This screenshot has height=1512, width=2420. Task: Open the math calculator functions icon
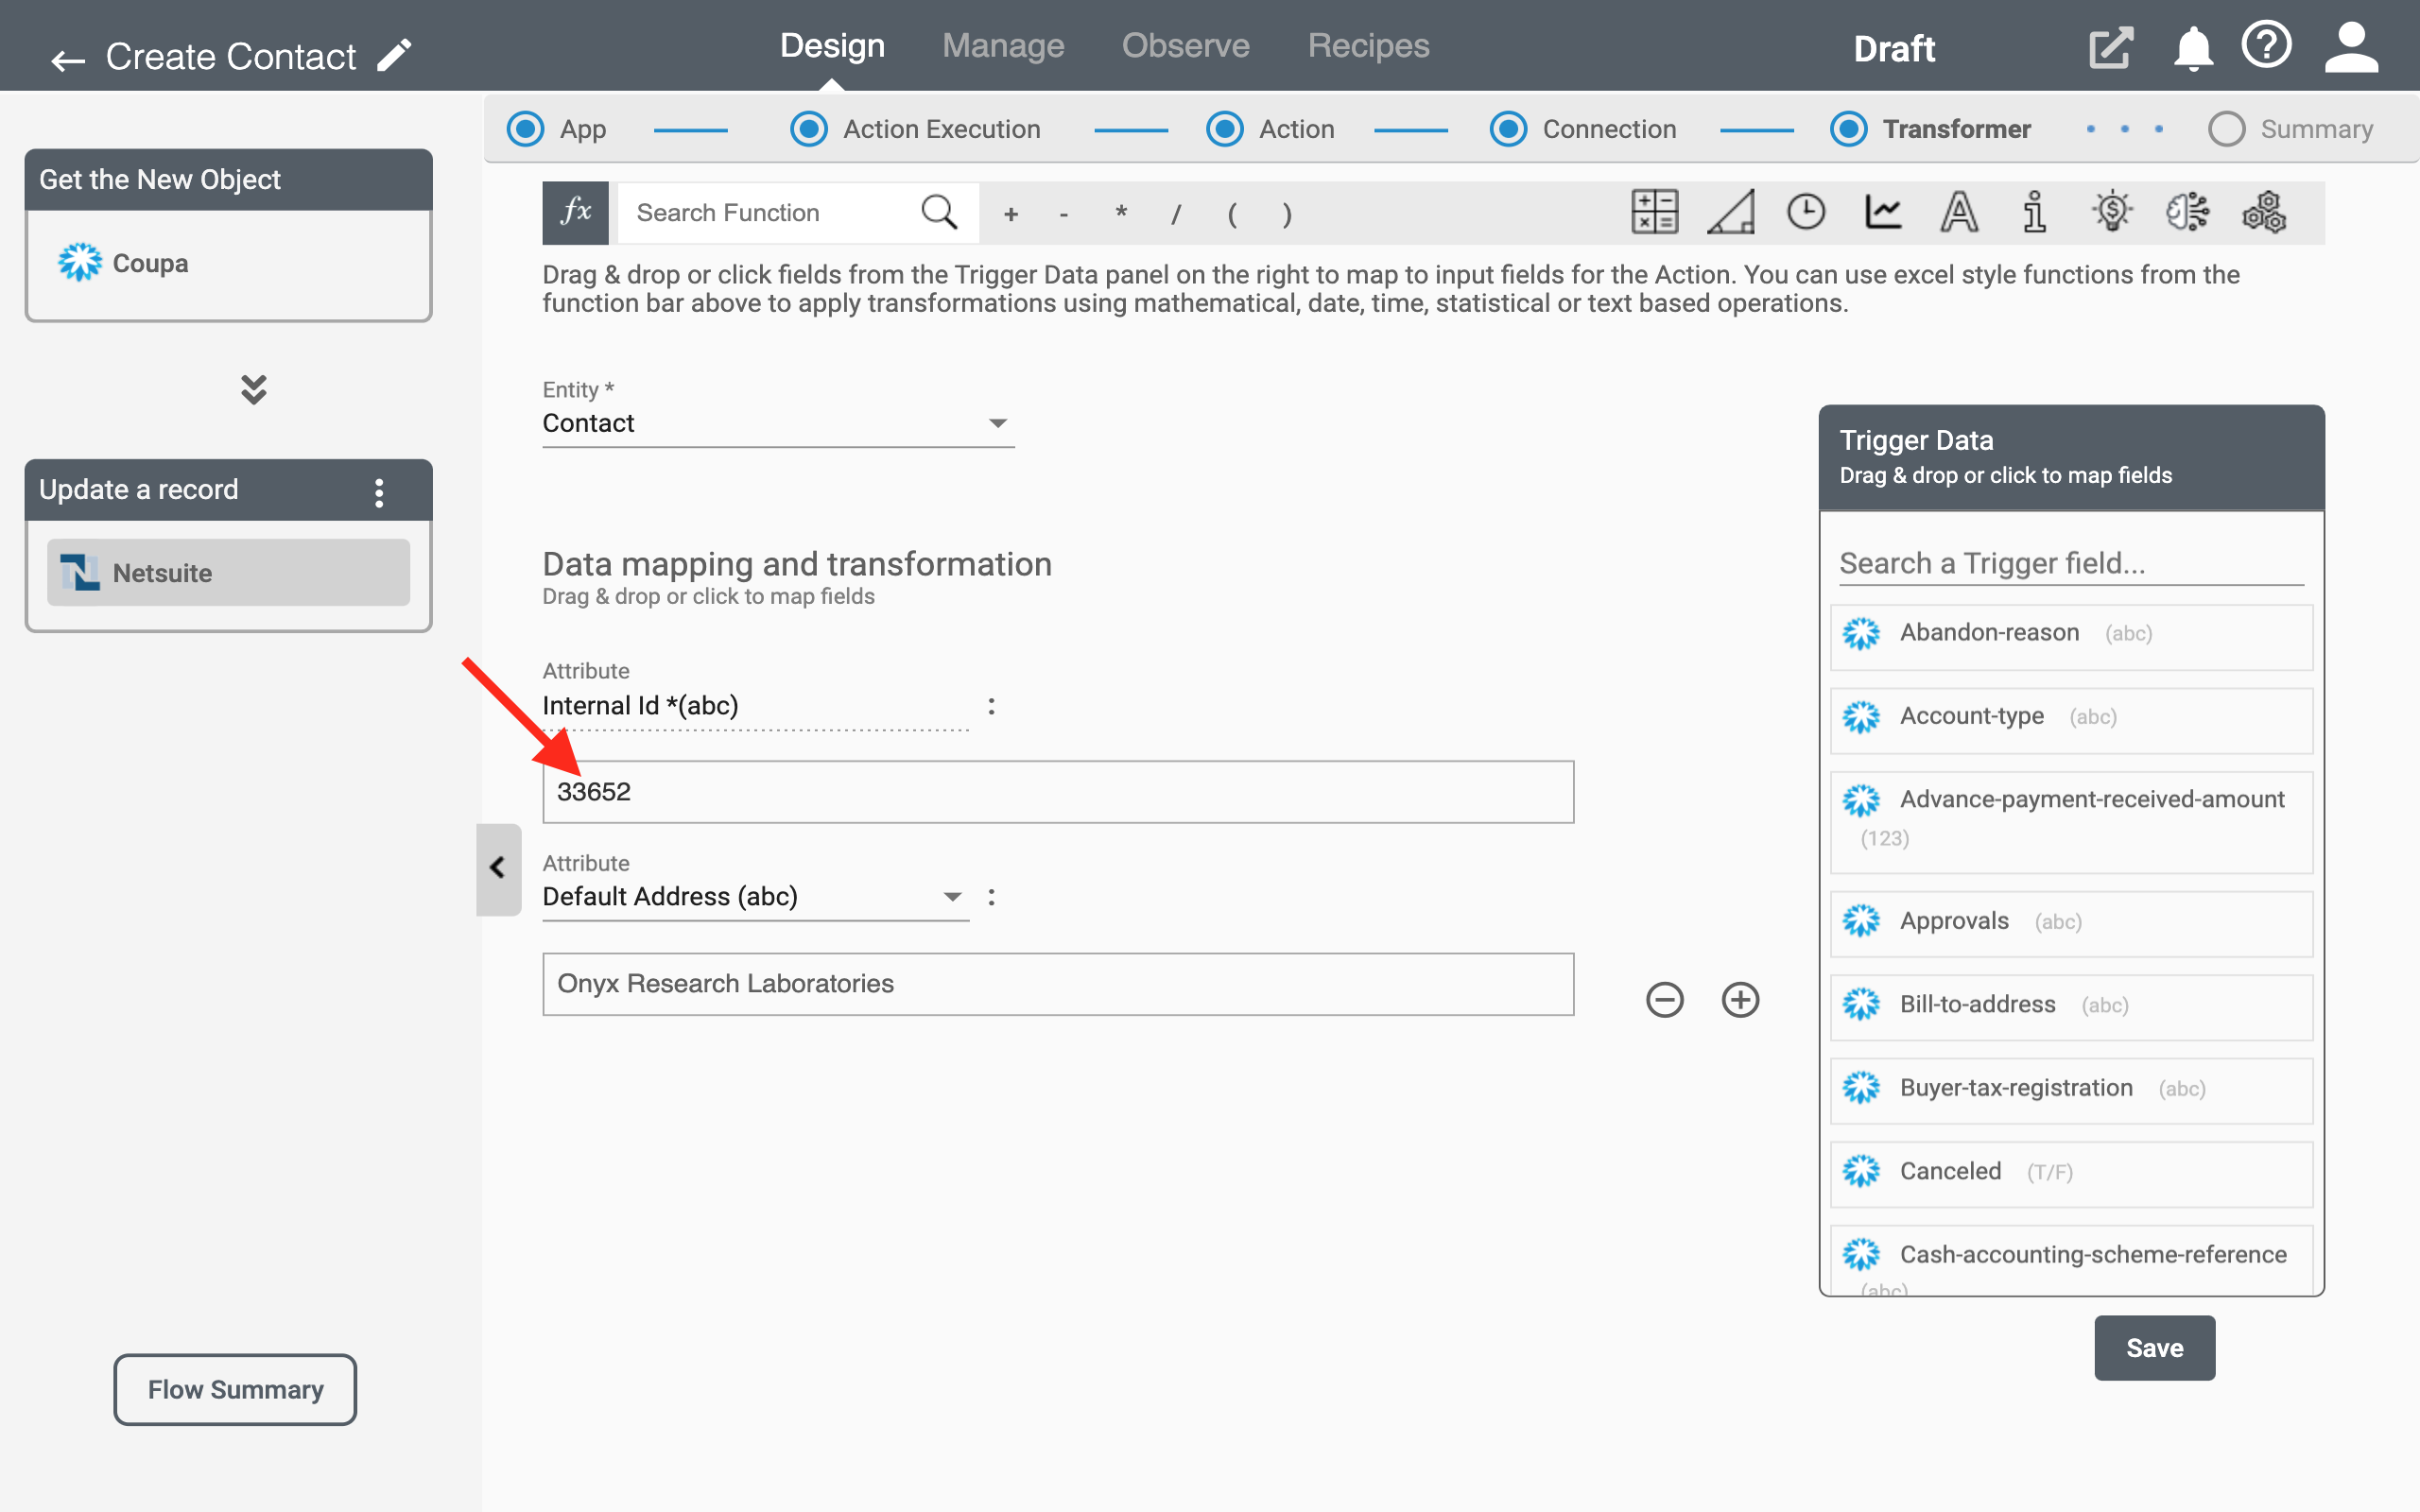[x=1655, y=212]
